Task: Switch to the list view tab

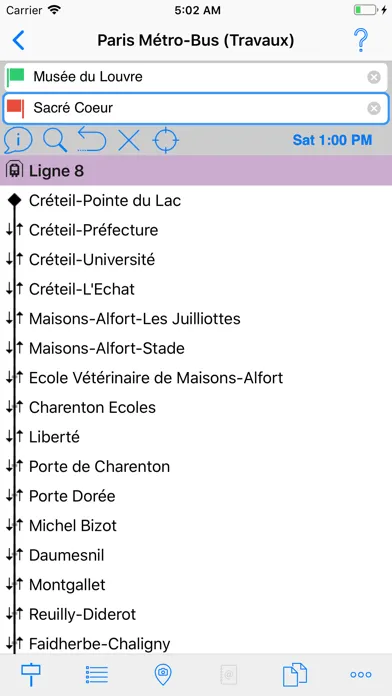Action: [97, 674]
